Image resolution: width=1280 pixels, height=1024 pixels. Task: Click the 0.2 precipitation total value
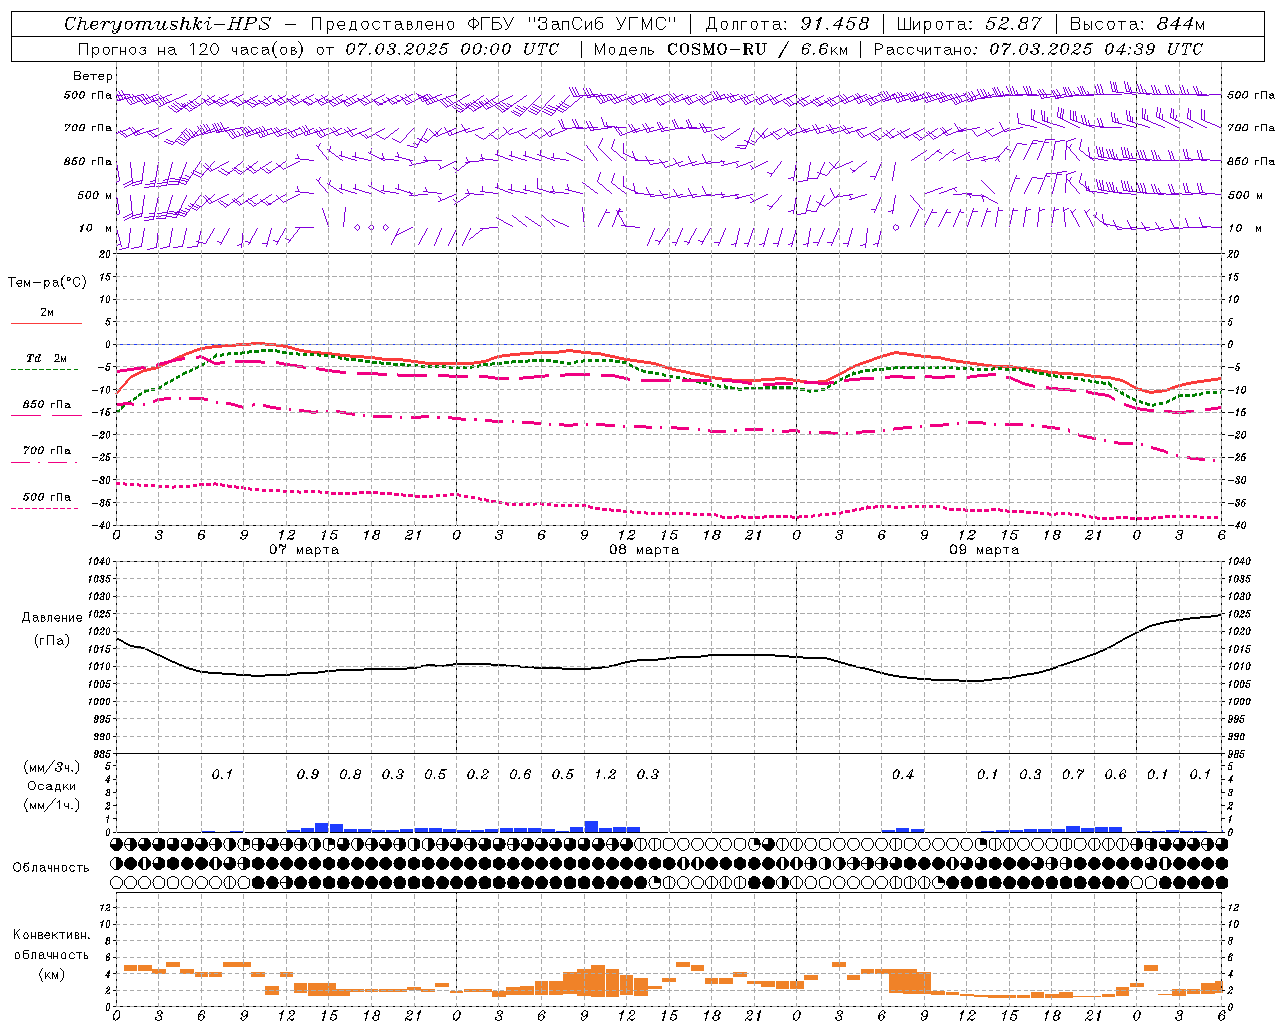pyautogui.click(x=478, y=774)
